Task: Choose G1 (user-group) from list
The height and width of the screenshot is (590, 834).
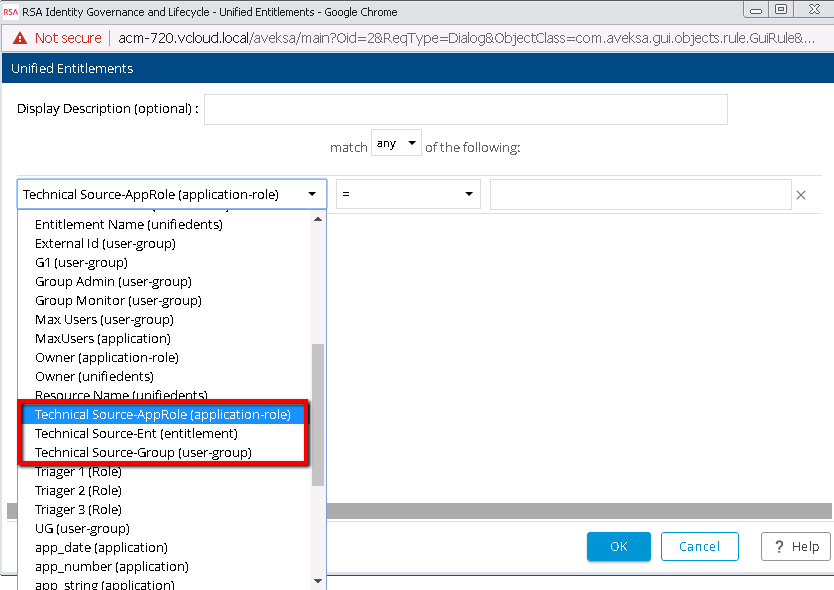Action: [81, 263]
